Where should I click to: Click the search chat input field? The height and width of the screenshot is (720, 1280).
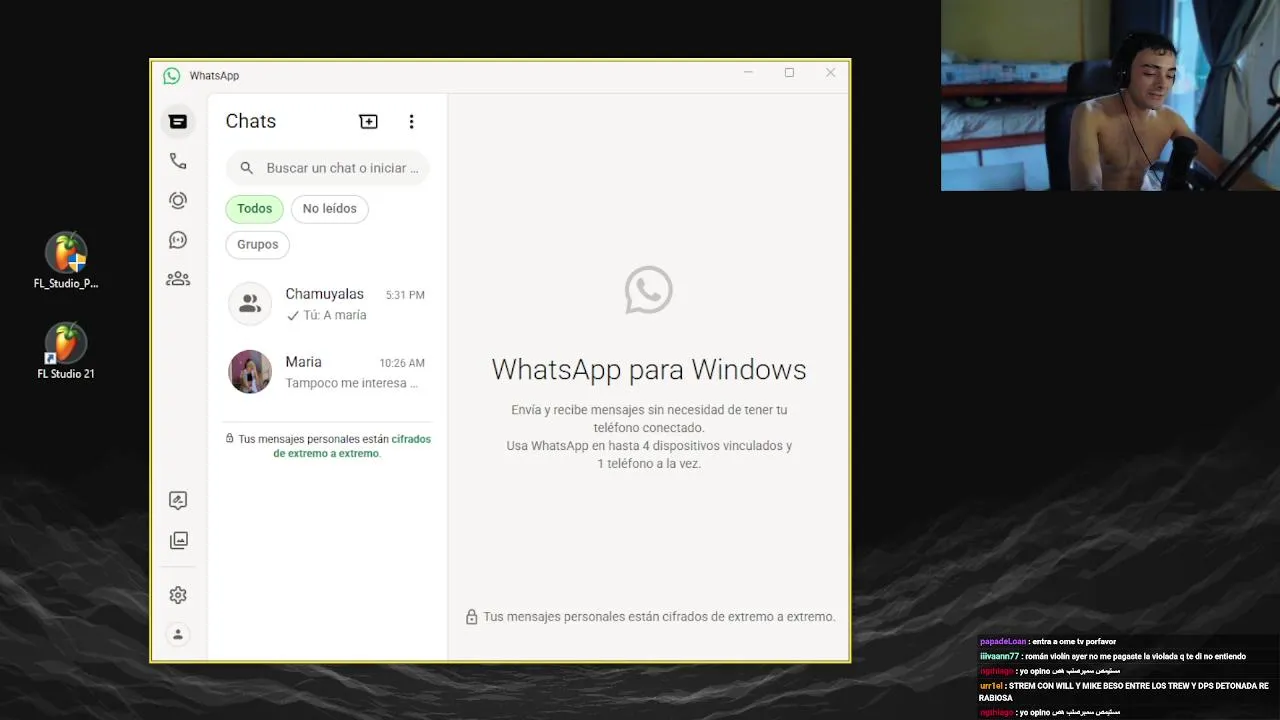328,168
